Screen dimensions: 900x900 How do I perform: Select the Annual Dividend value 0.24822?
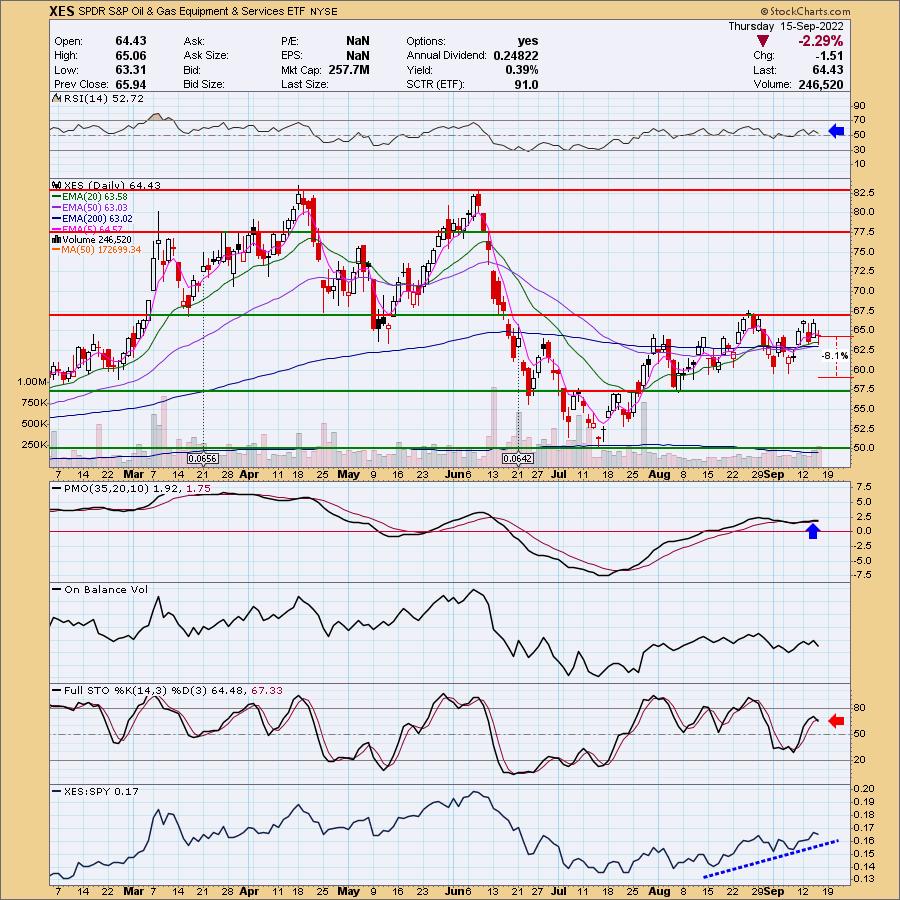pos(516,56)
